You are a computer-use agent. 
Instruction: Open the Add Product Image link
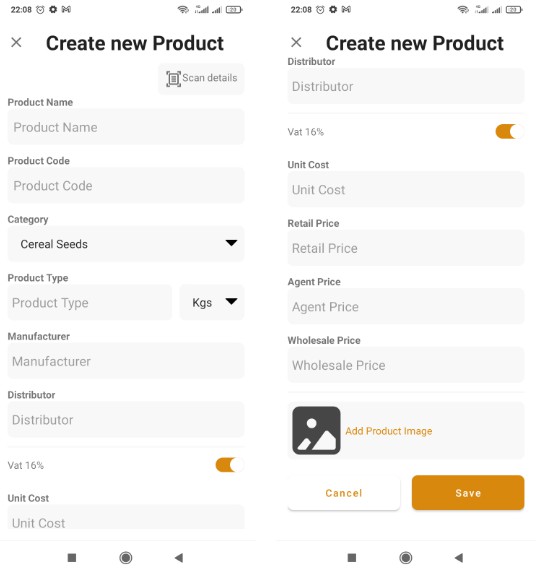pyautogui.click(x=389, y=431)
